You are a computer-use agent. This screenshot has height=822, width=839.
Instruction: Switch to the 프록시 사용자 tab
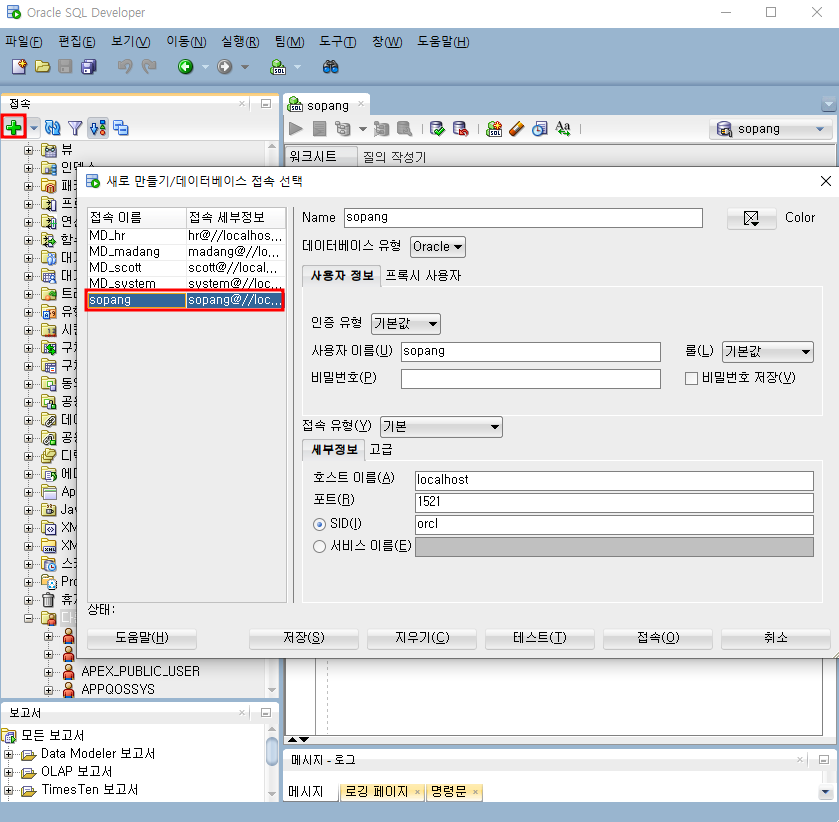[423, 276]
